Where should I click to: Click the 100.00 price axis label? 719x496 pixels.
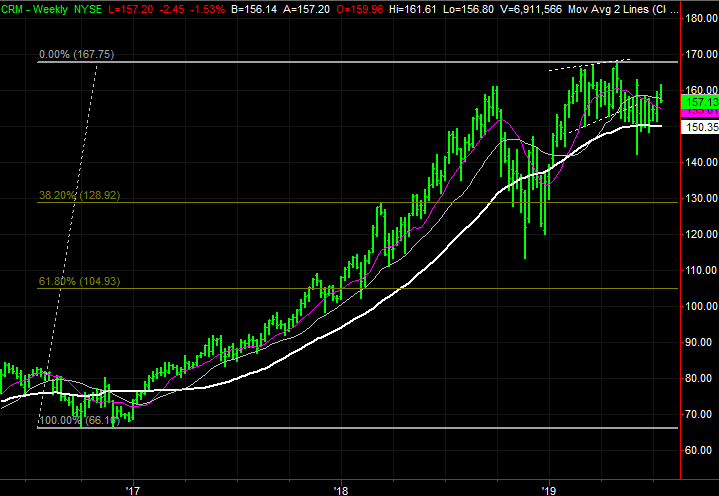700,306
